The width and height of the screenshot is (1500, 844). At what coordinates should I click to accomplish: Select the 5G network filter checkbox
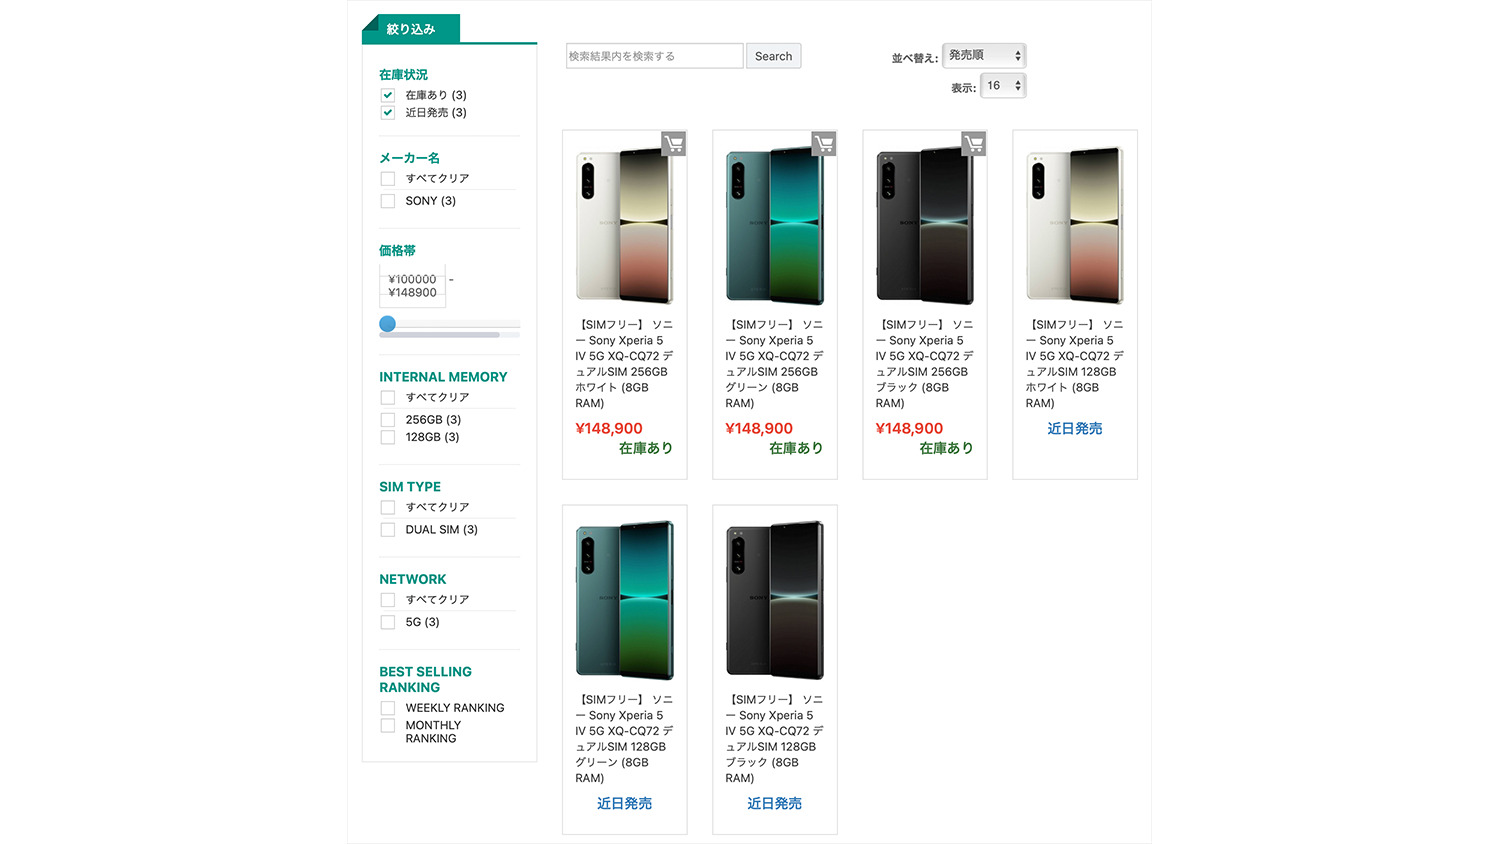point(388,622)
